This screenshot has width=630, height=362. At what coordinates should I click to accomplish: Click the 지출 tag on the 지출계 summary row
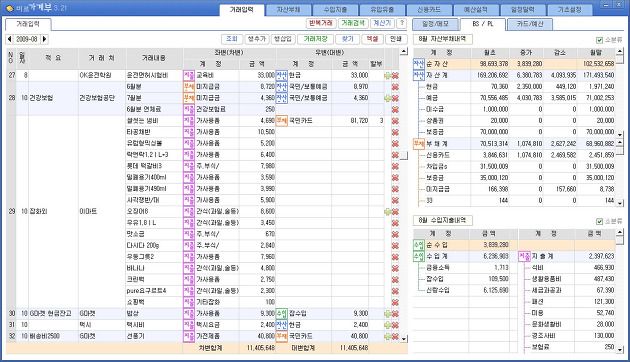pos(524,256)
